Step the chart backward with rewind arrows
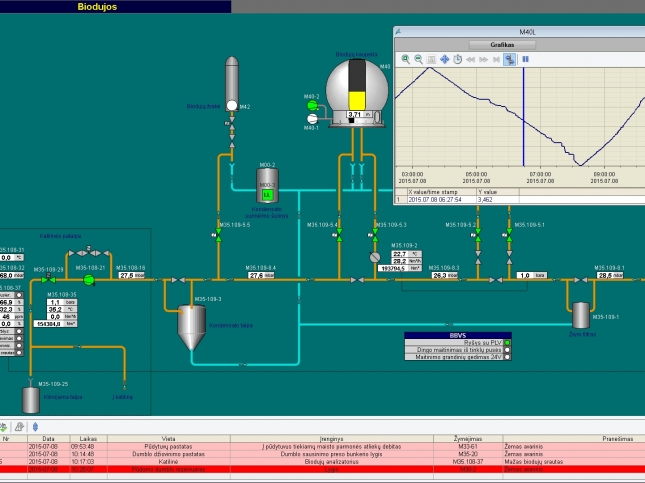The height and width of the screenshot is (483, 645). [x=471, y=59]
